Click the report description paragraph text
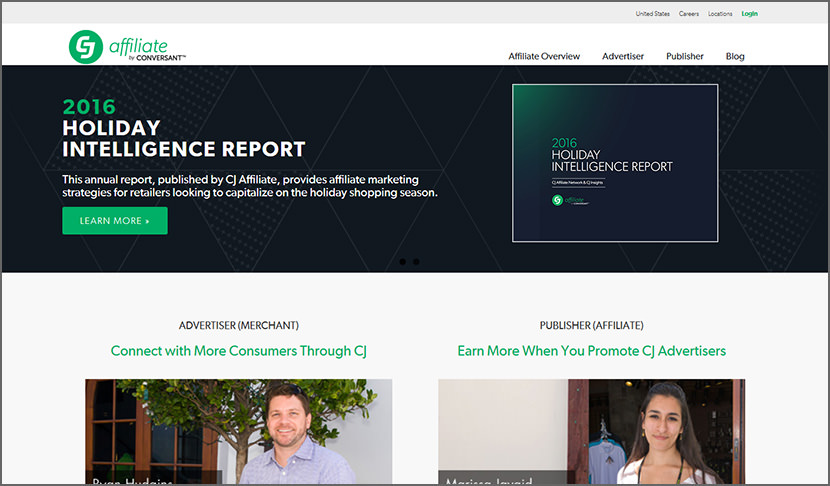The width and height of the screenshot is (830, 486). 250,186
